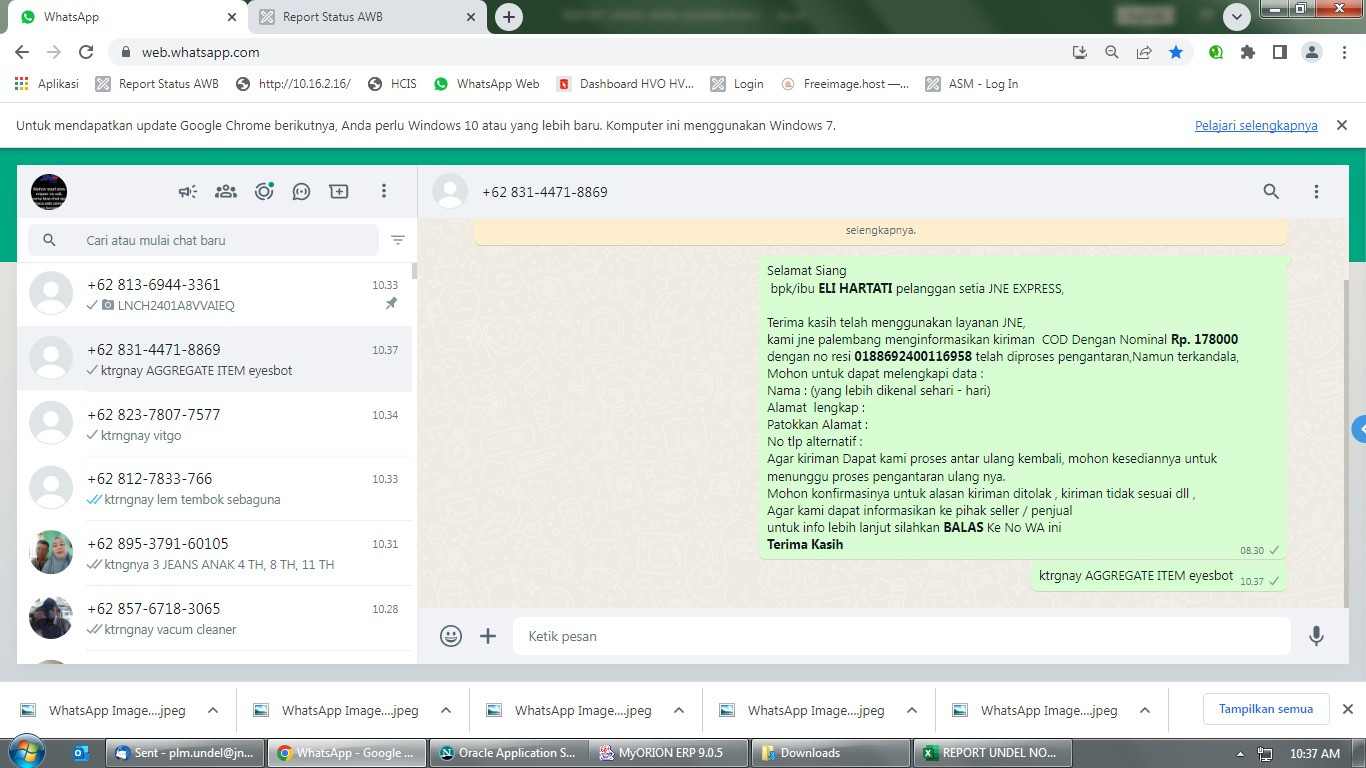
Task: Bookmark this page with the star icon
Action: click(1176, 52)
